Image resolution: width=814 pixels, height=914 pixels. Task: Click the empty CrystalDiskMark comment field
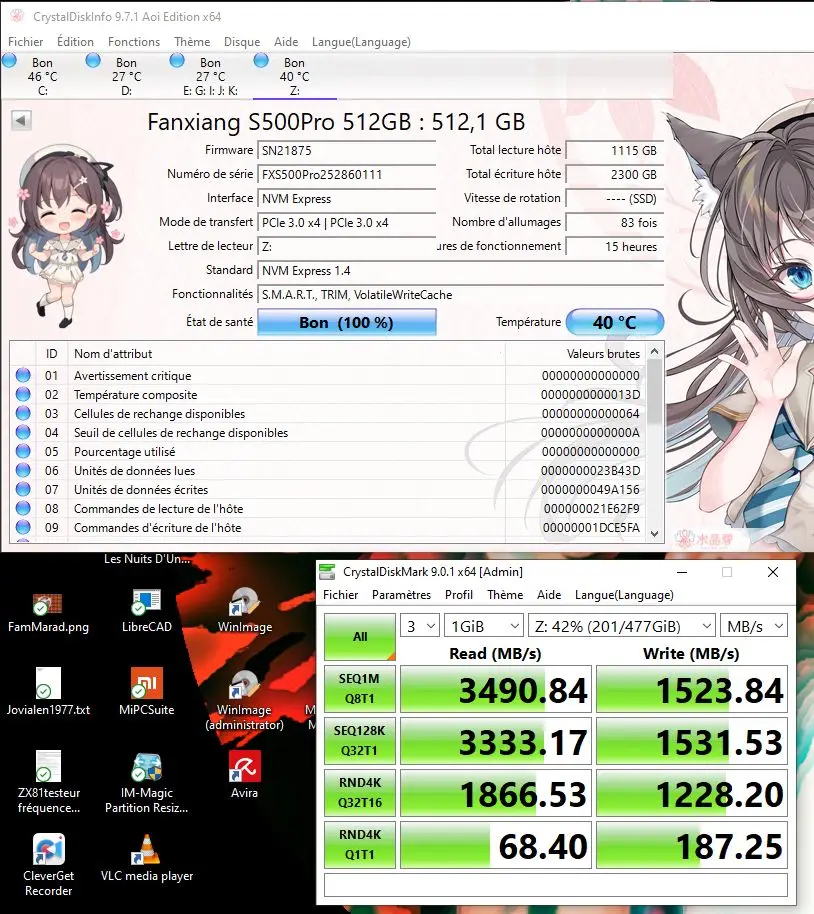tap(556, 885)
